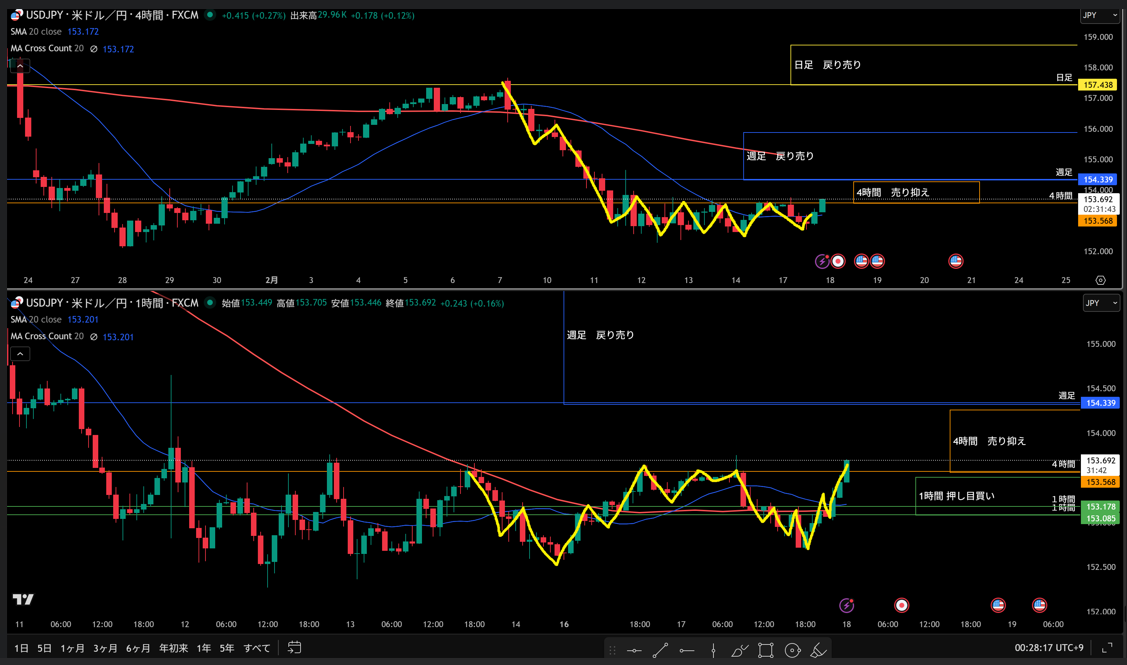The image size is (1127, 665).
Task: Collapse the indicator legend on the 1-hour chart
Action: click(20, 354)
